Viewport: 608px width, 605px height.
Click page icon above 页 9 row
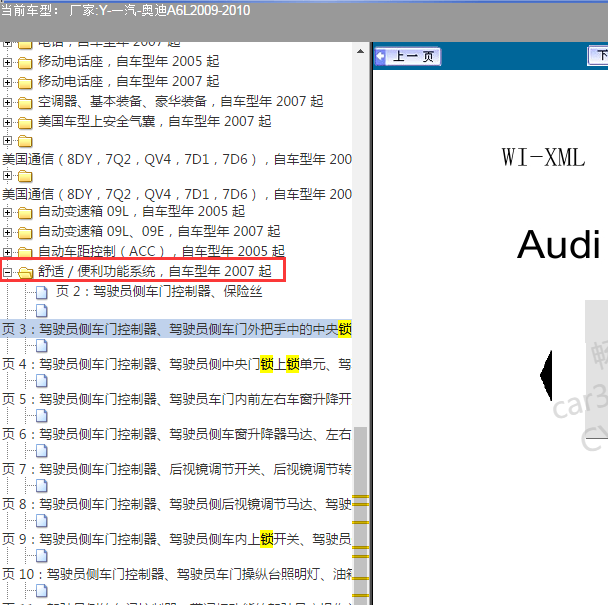tap(42, 520)
